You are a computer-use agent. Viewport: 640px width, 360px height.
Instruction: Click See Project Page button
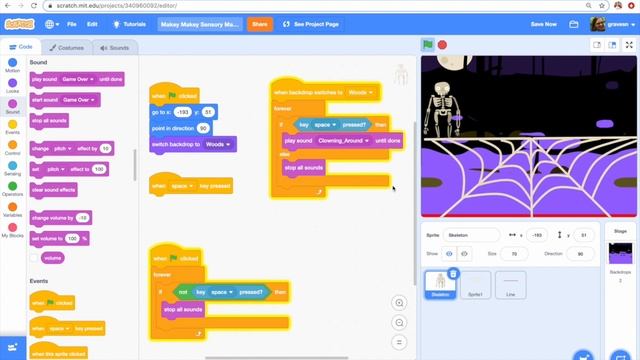click(311, 24)
